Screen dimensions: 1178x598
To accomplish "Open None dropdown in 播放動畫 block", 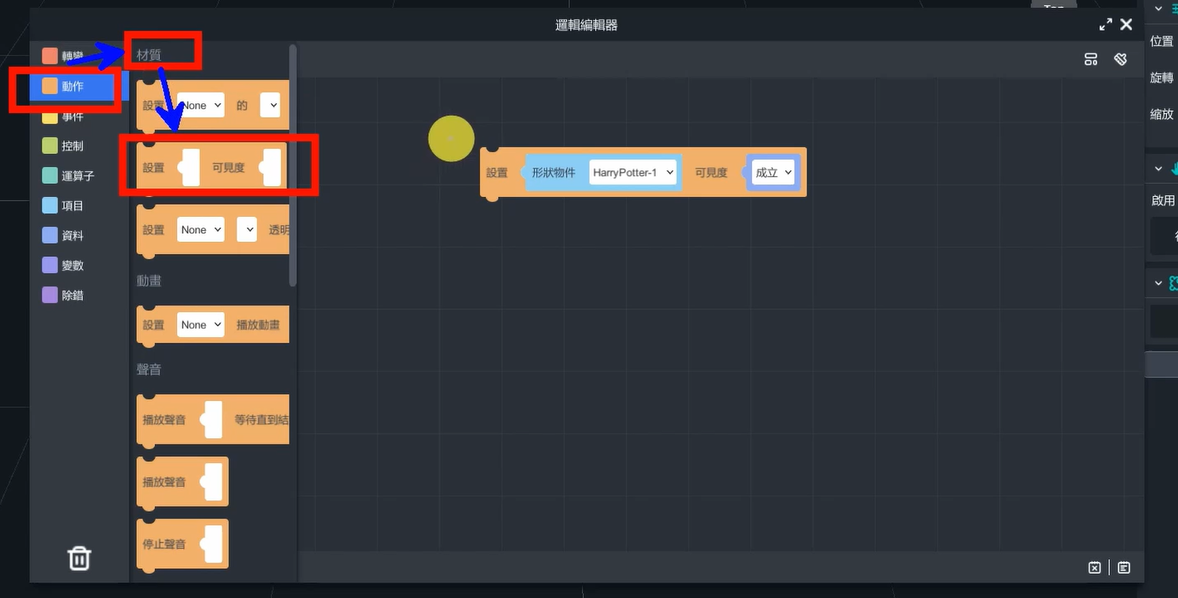I will coord(200,325).
